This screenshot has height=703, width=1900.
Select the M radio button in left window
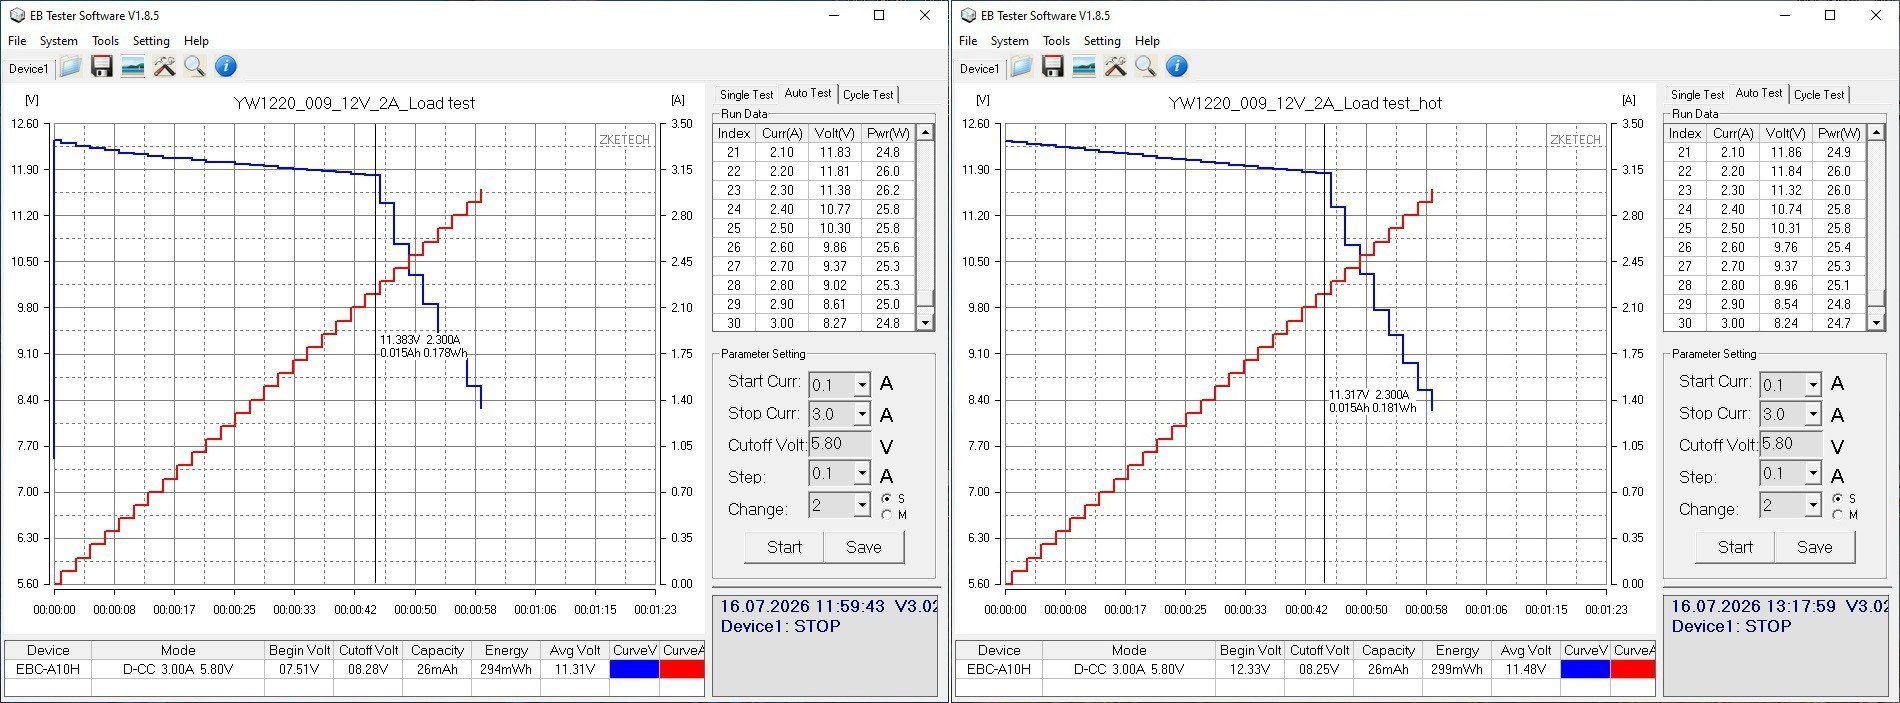coord(887,515)
